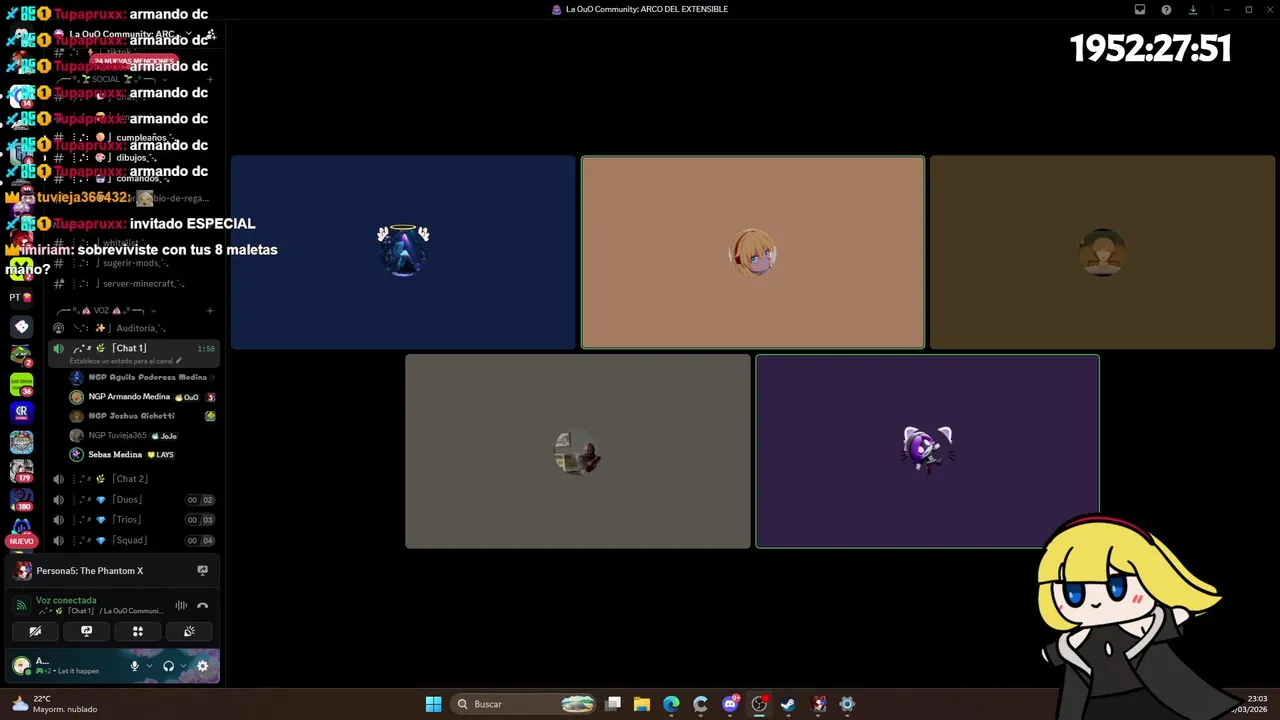Mute microphone in user panel
This screenshot has height=720, width=1280.
134,666
